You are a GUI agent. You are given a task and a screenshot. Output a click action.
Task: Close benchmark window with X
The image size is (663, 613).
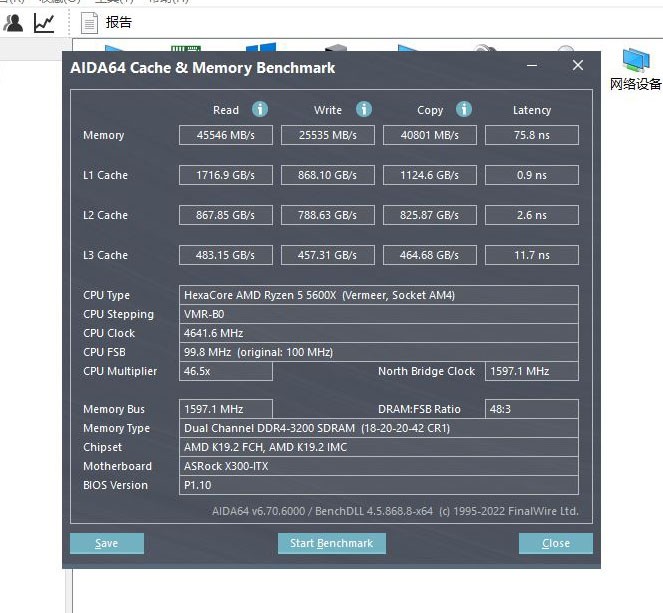pyautogui.click(x=578, y=65)
